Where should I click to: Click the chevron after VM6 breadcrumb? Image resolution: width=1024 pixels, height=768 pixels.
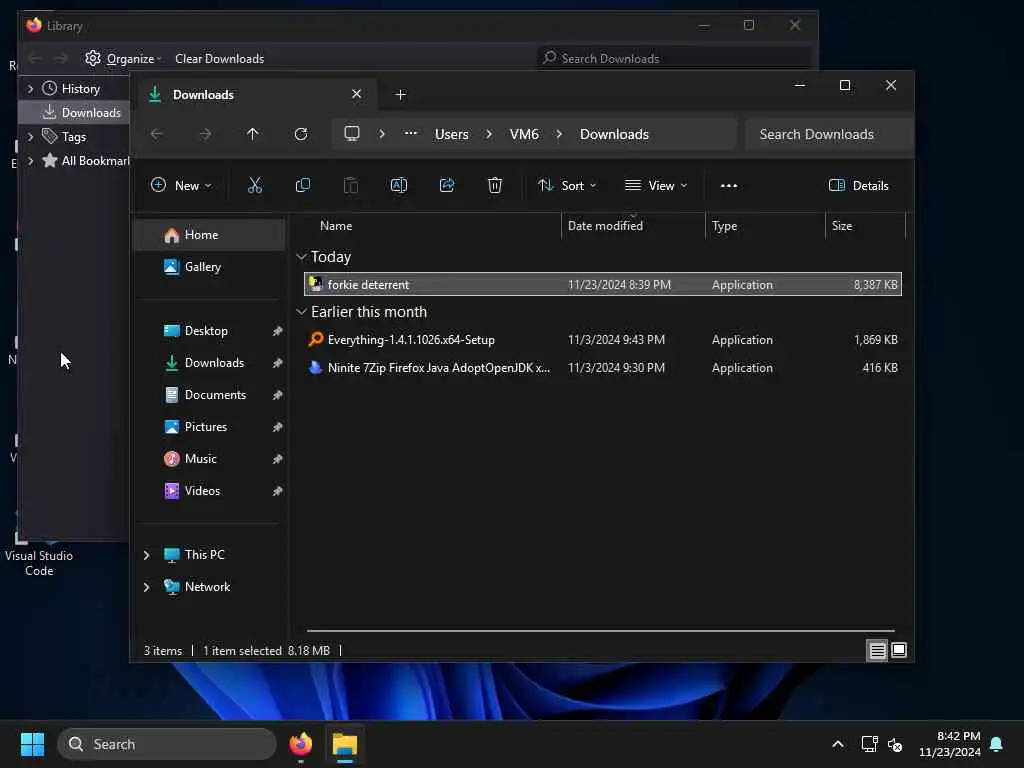559,134
